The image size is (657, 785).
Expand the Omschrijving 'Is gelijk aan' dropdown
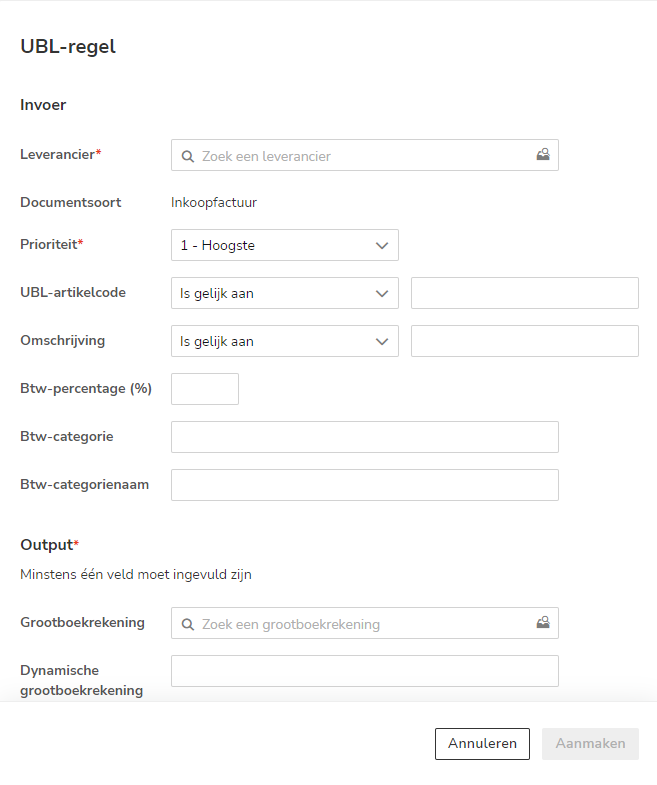(284, 341)
